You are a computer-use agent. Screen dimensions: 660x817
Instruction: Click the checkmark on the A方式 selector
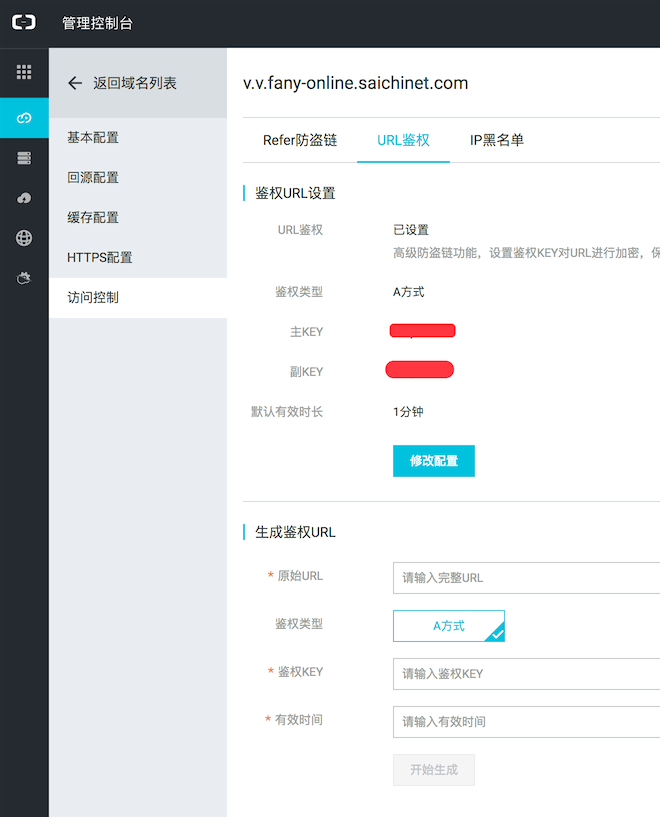click(x=498, y=633)
